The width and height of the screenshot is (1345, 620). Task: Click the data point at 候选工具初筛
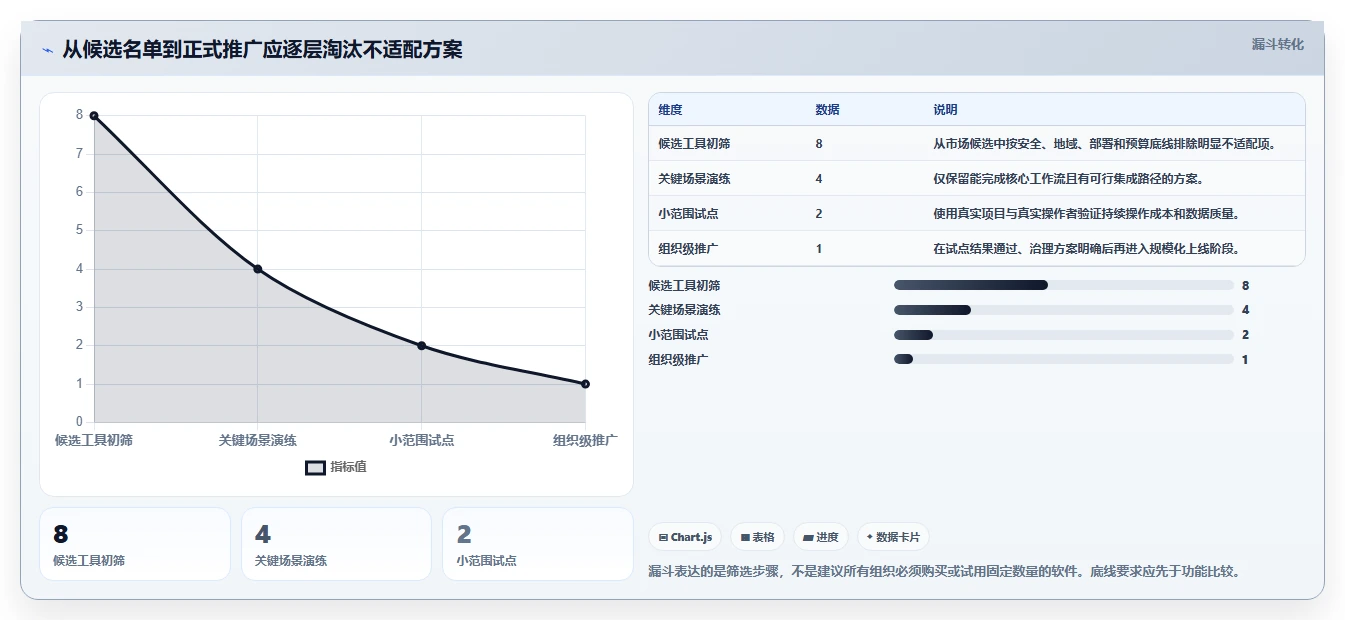coord(94,116)
